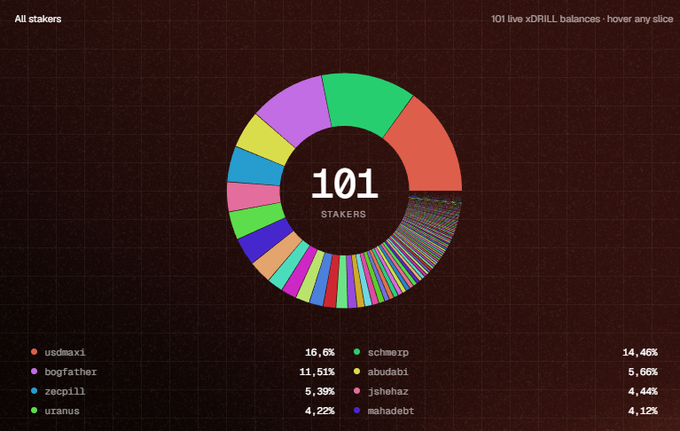Click the green schmerp legend dot
This screenshot has height=431, width=680.
[357, 352]
